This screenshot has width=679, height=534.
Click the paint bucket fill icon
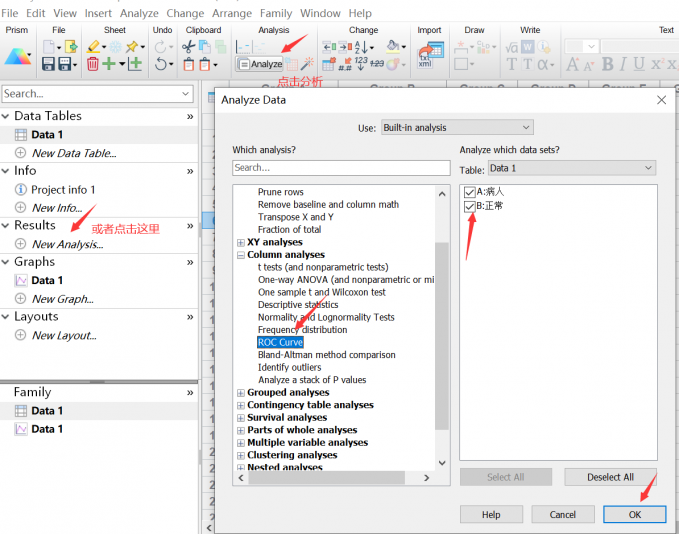[393, 46]
